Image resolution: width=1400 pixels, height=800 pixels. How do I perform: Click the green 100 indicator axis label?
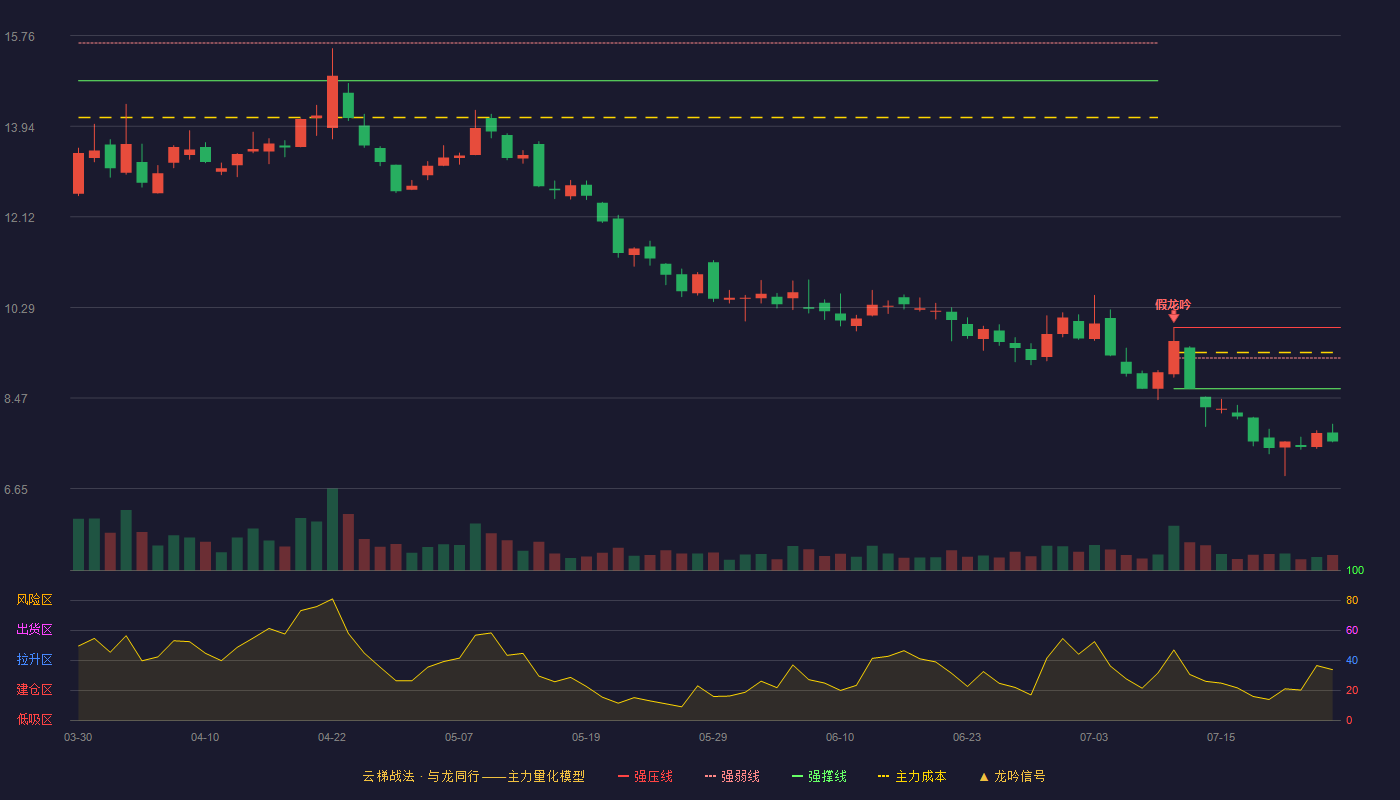(x=1355, y=571)
